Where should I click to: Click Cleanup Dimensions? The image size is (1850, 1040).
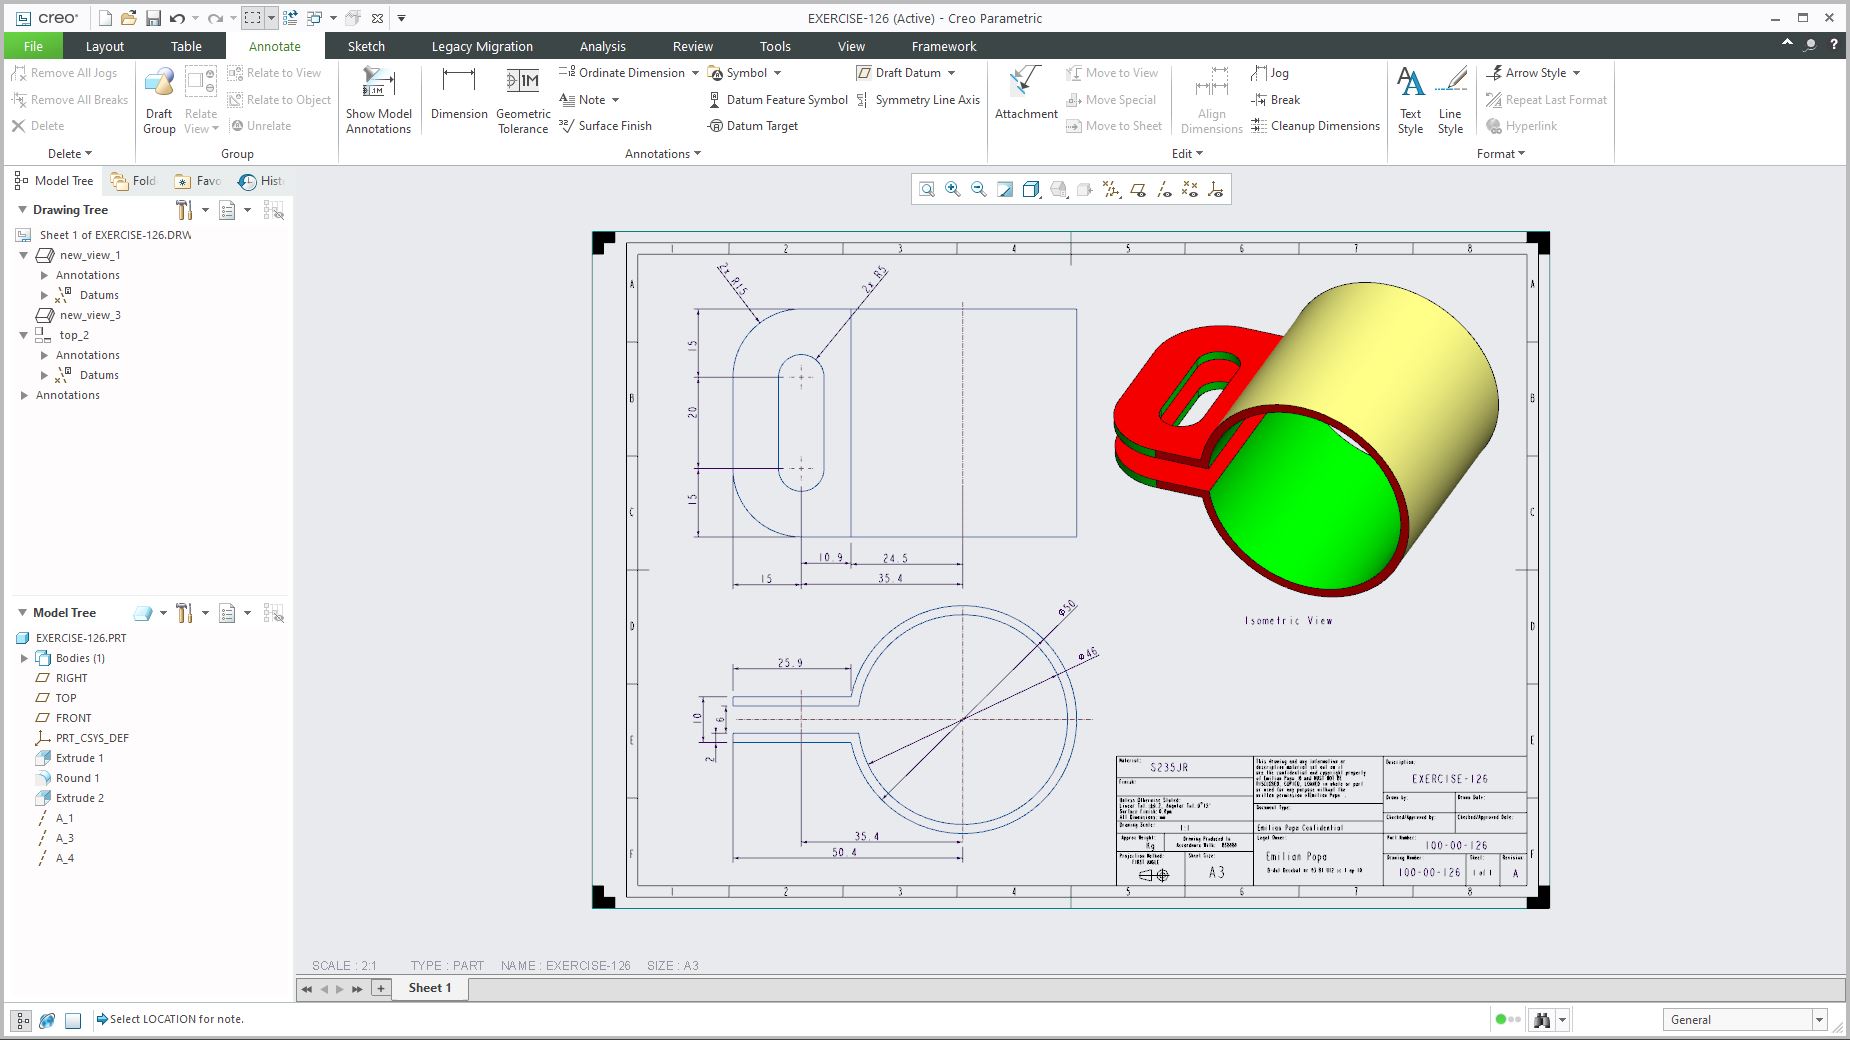(x=1316, y=126)
